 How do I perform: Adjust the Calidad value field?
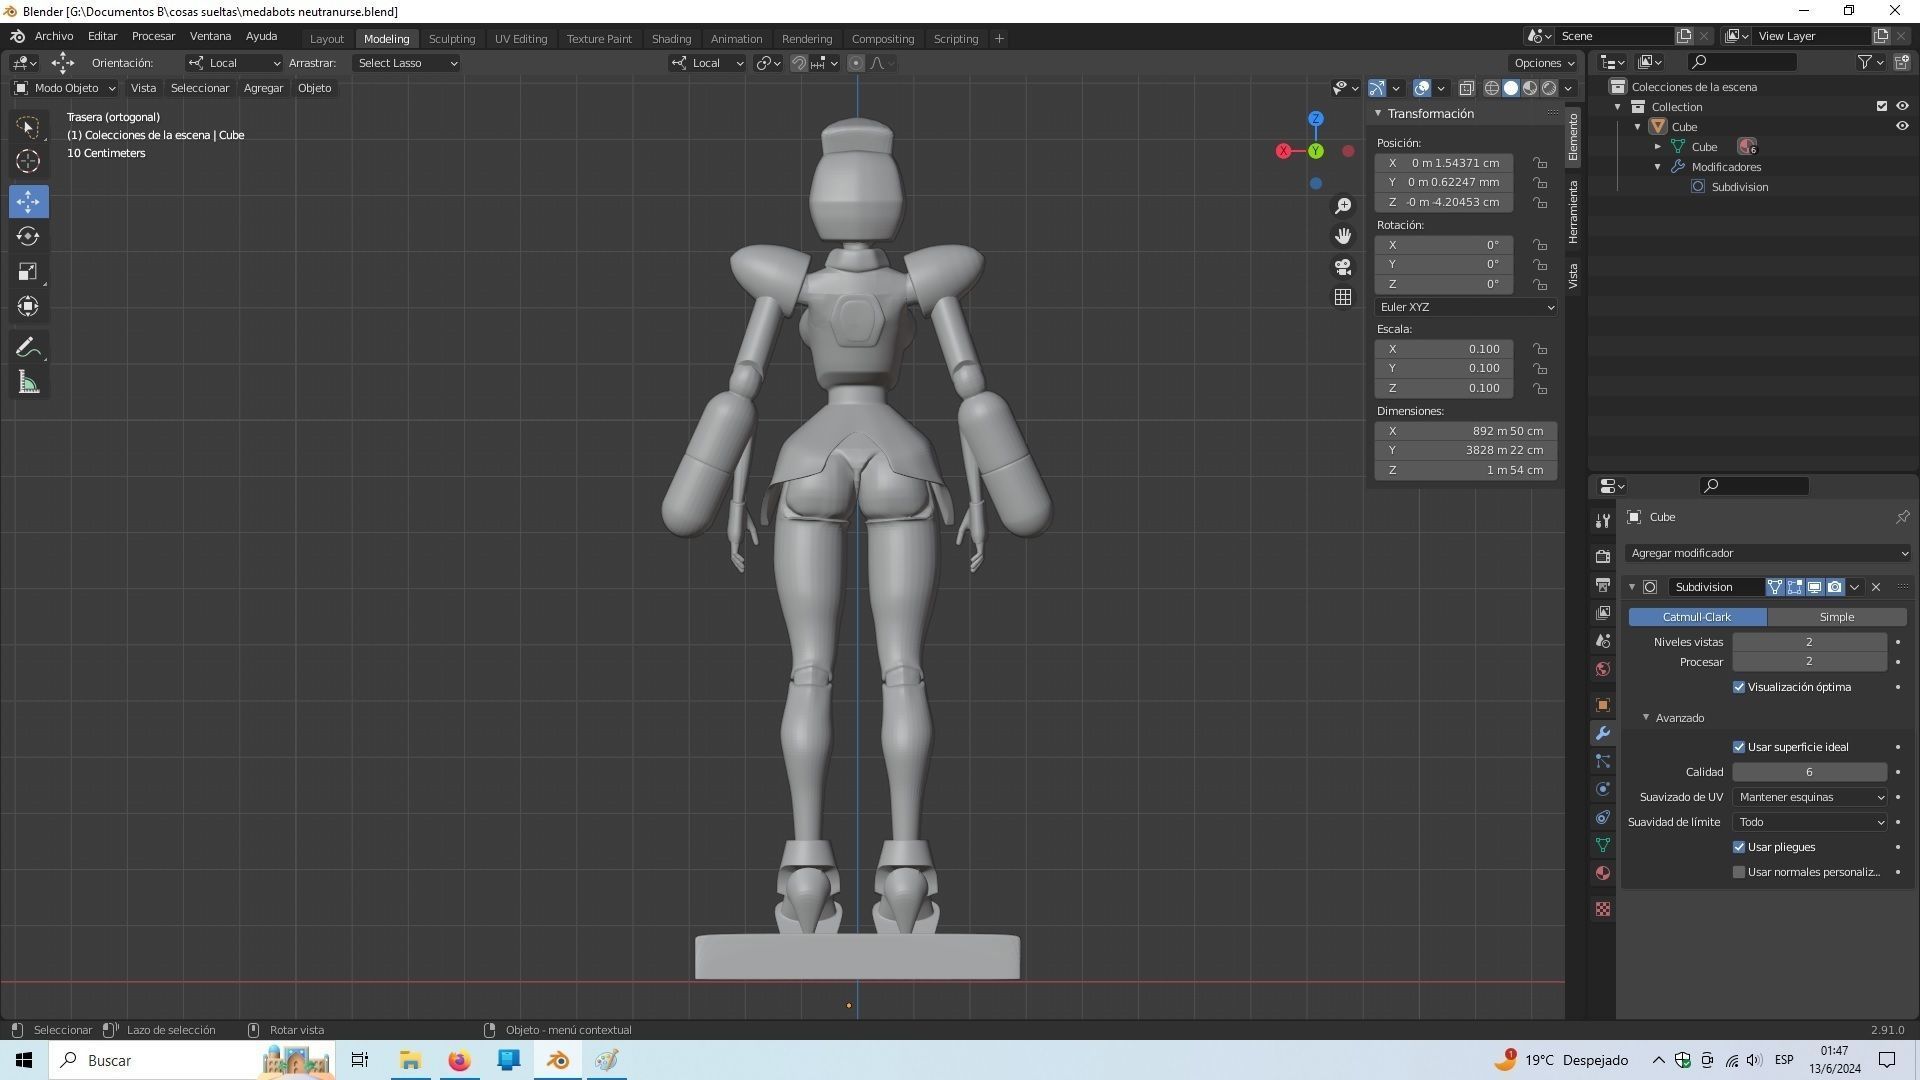[x=1810, y=772]
